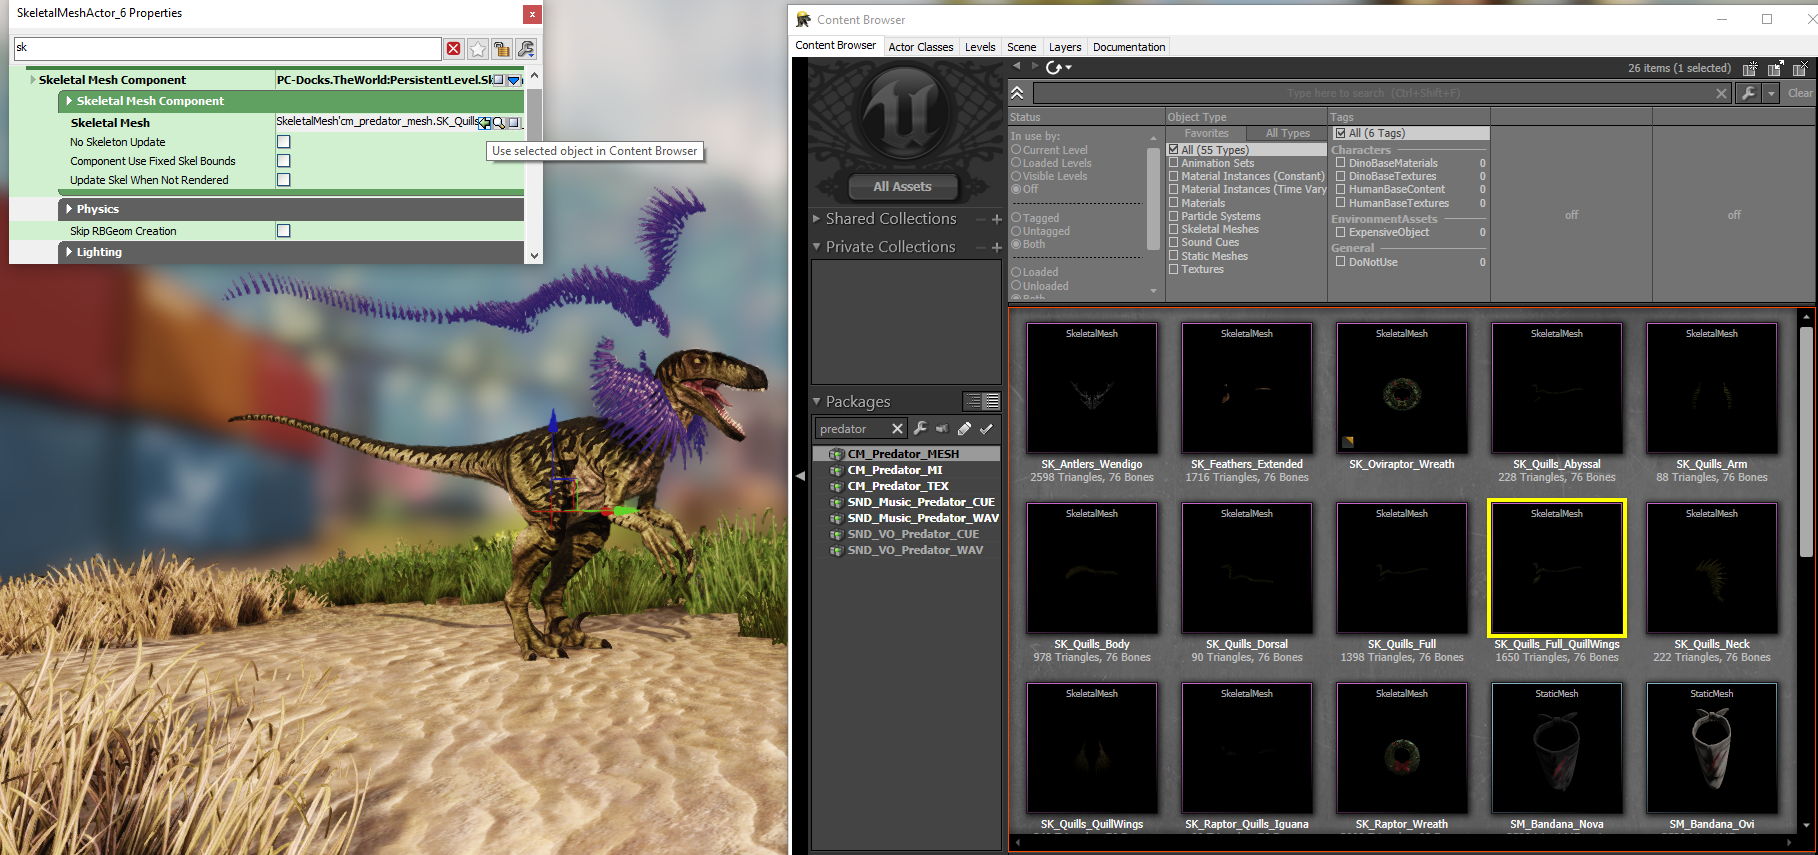Open the wrench options in Properties toolbar
The height and width of the screenshot is (855, 1818).
(x=526, y=48)
